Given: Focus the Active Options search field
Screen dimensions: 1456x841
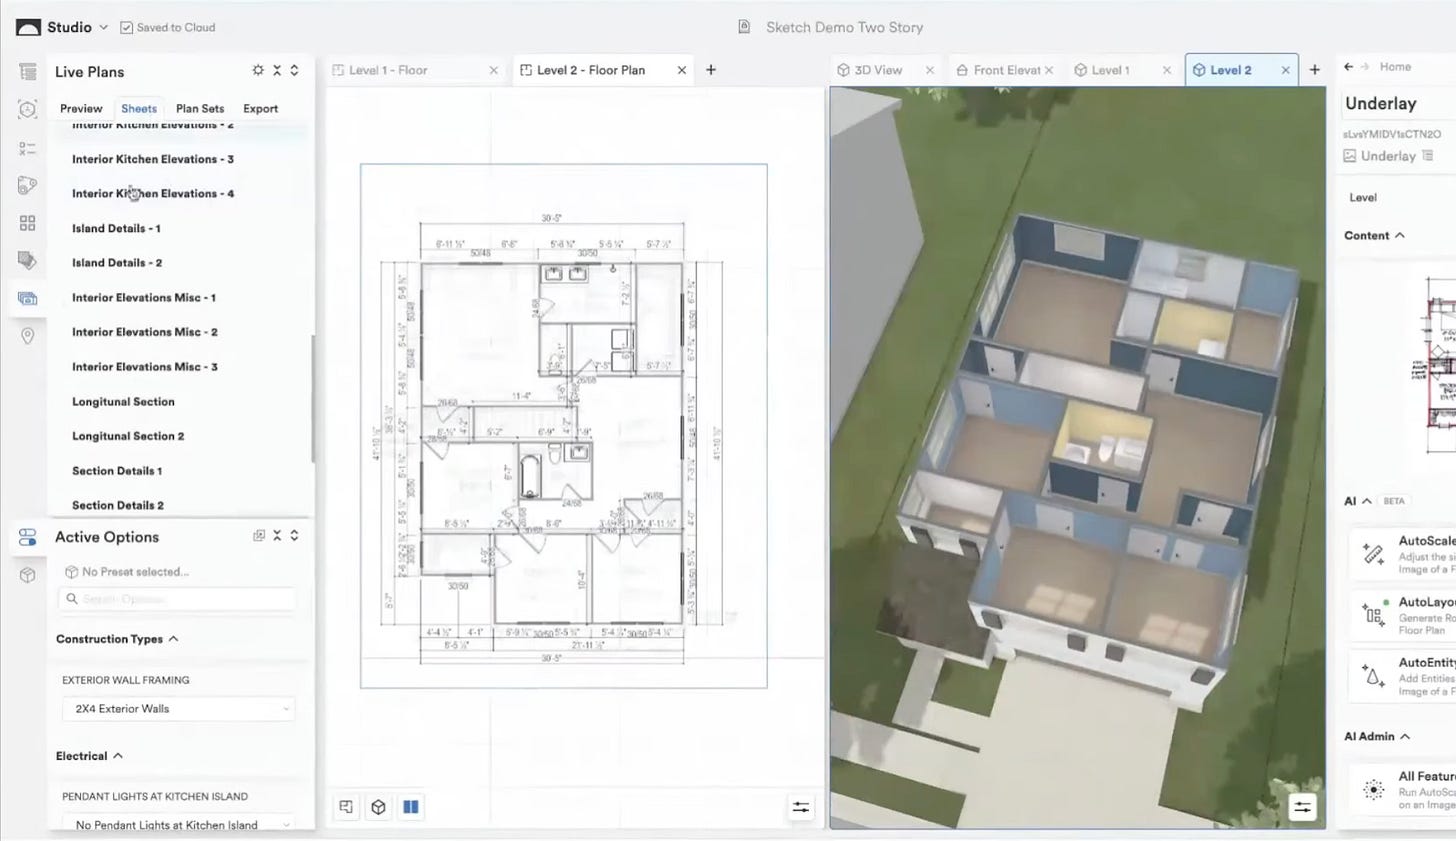Looking at the screenshot, I should pyautogui.click(x=177, y=599).
